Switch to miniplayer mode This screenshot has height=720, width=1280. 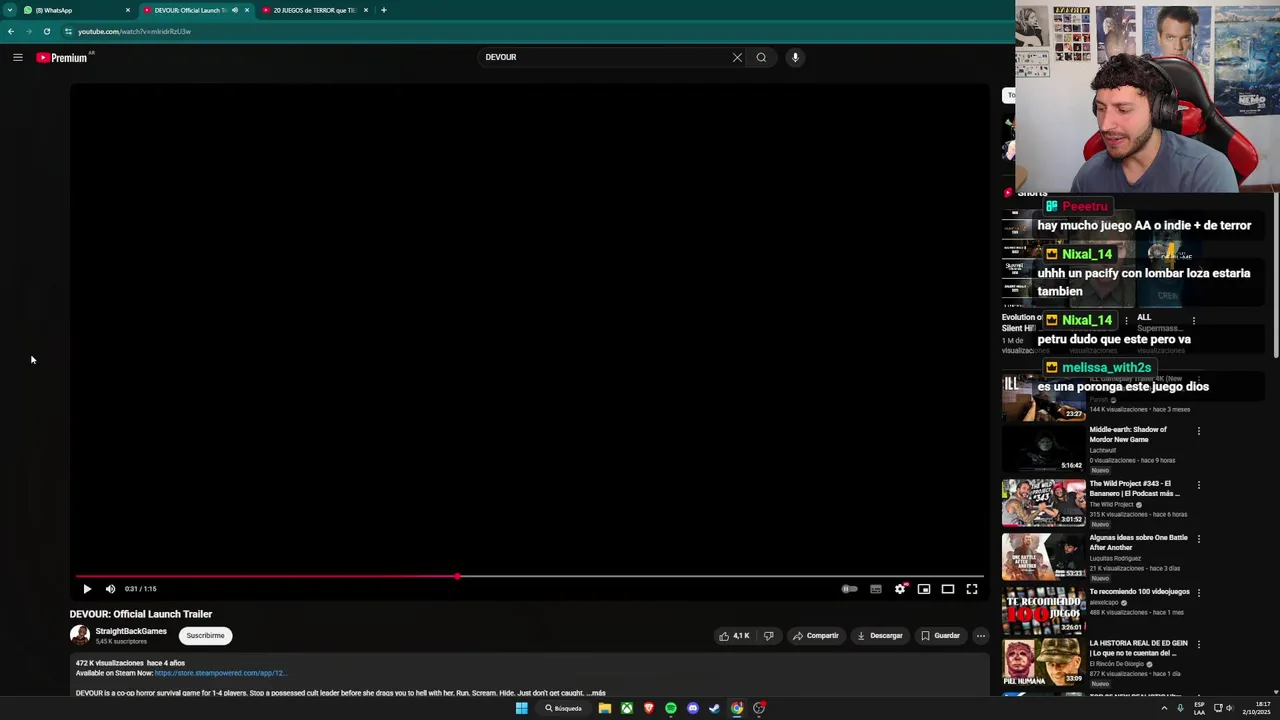pyautogui.click(x=924, y=589)
